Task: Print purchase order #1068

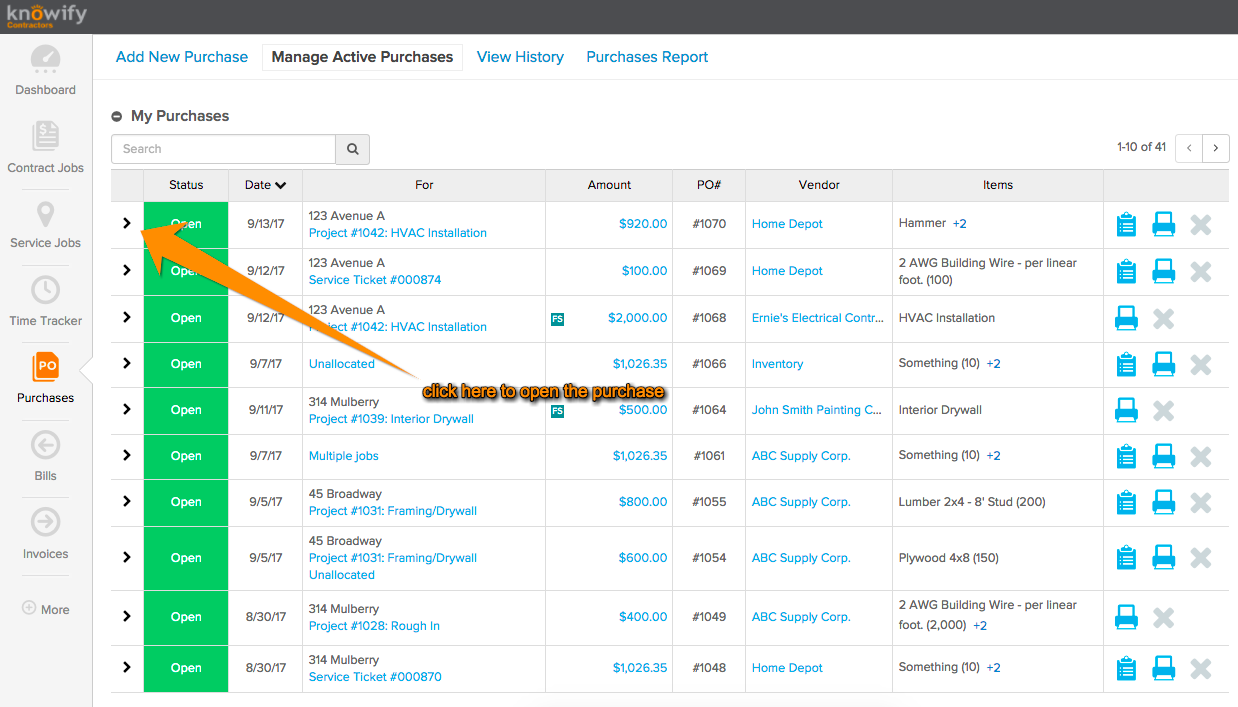Action: point(1126,318)
